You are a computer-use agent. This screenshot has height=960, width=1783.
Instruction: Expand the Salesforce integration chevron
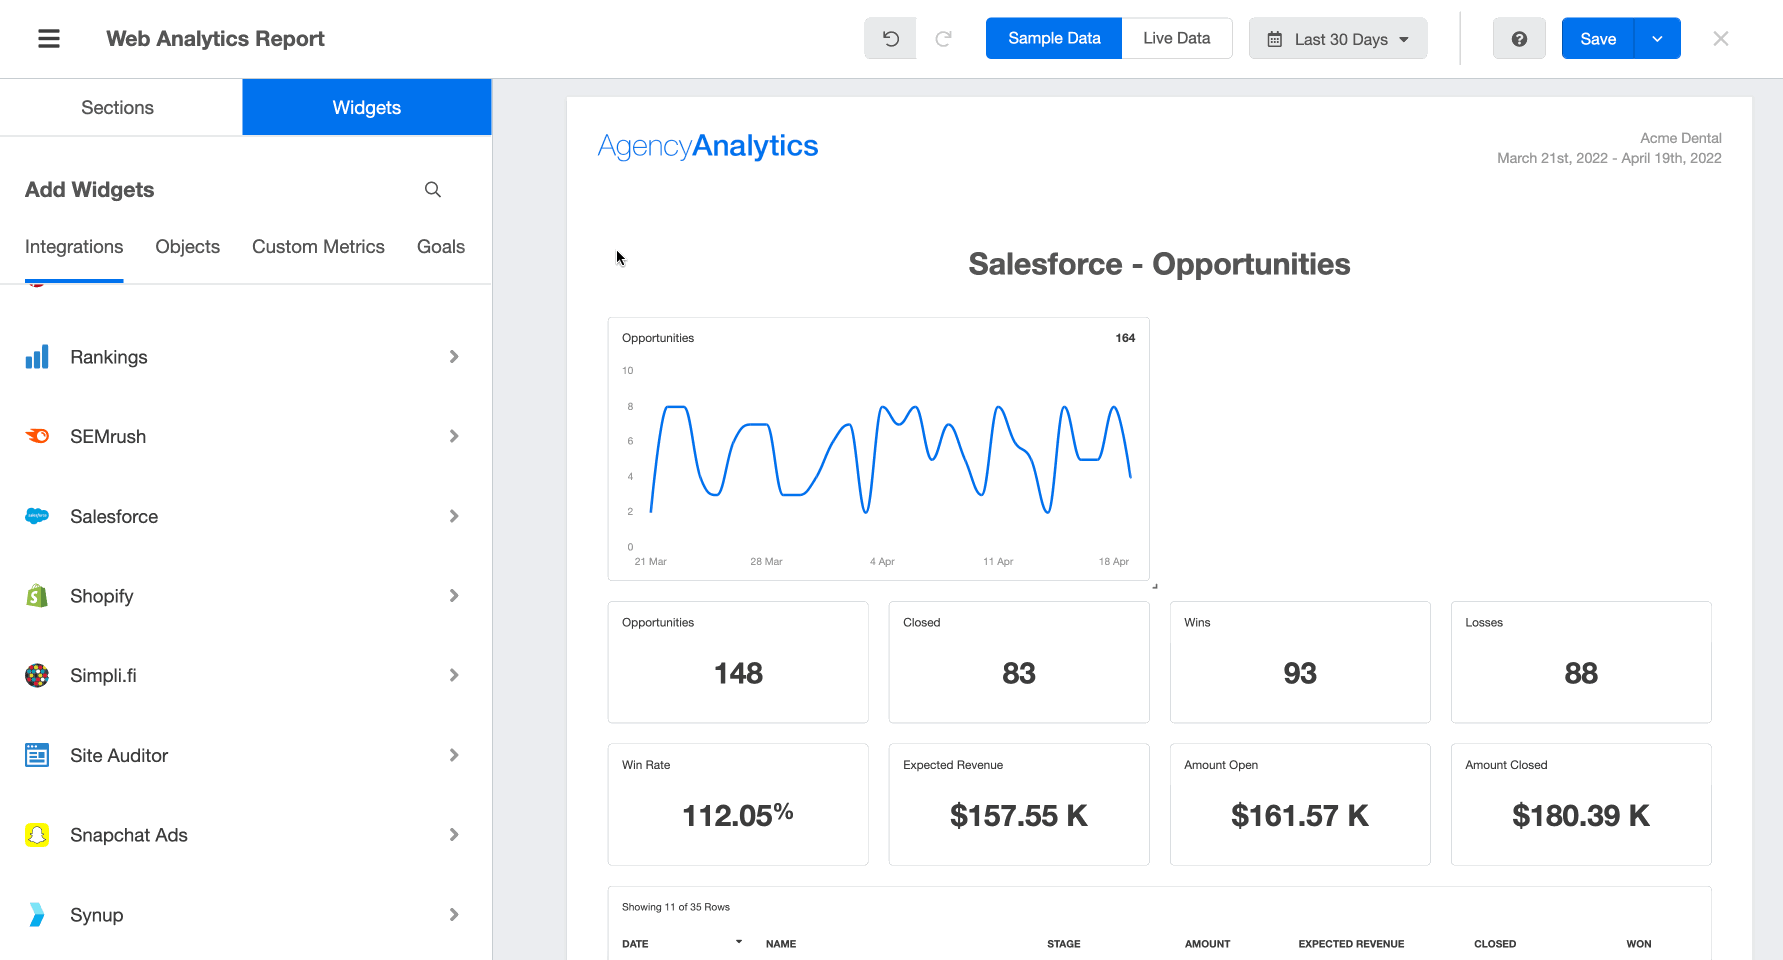click(x=454, y=516)
